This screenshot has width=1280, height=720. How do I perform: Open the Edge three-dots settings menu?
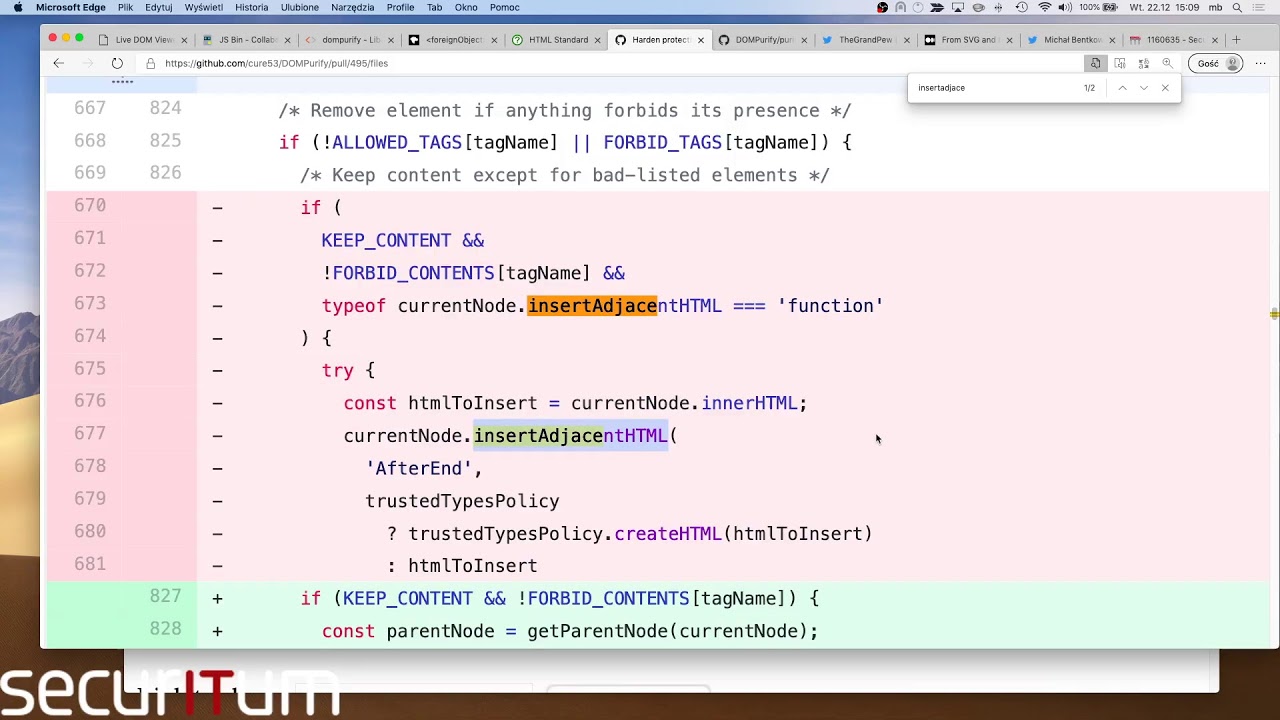click(x=1261, y=63)
